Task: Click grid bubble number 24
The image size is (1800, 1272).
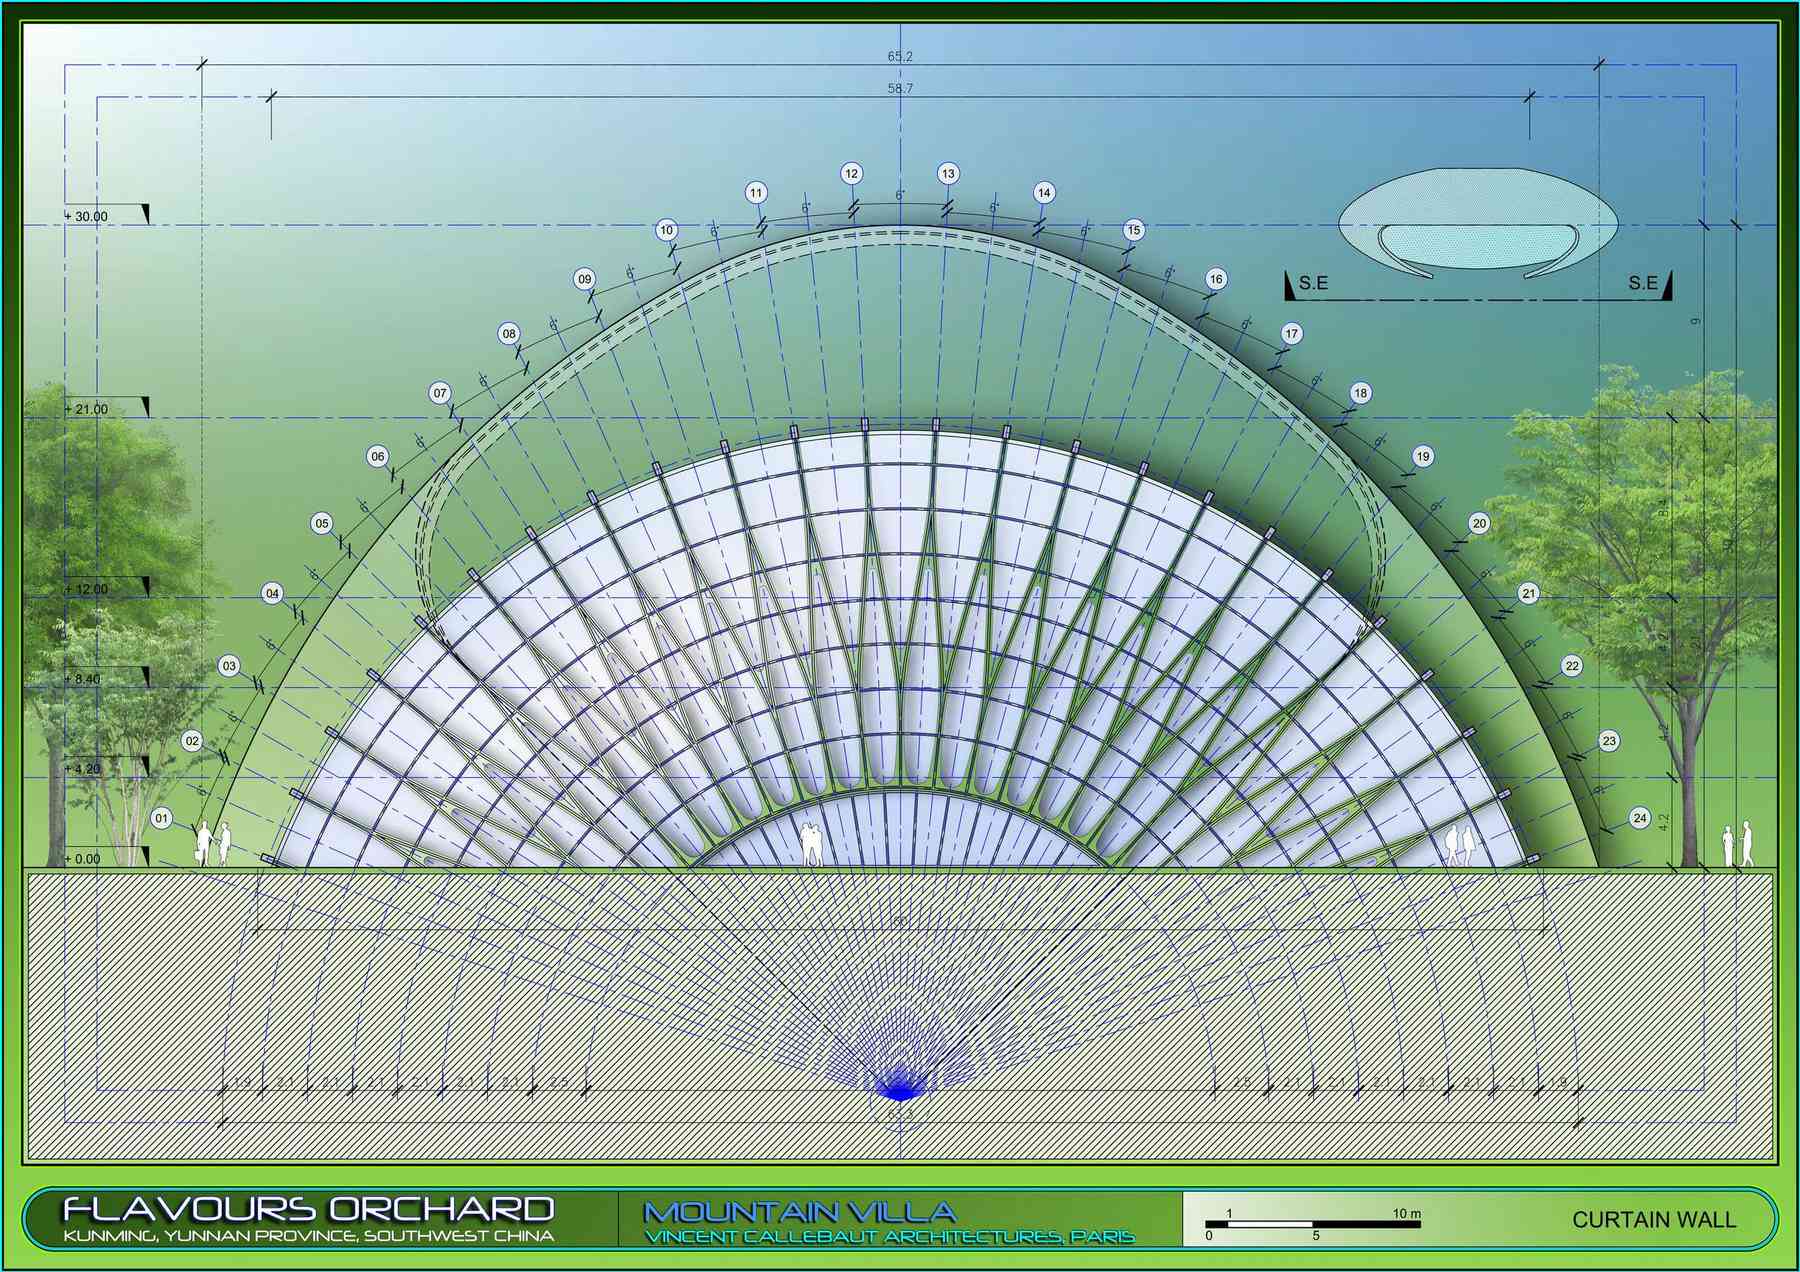Action: click(1640, 818)
